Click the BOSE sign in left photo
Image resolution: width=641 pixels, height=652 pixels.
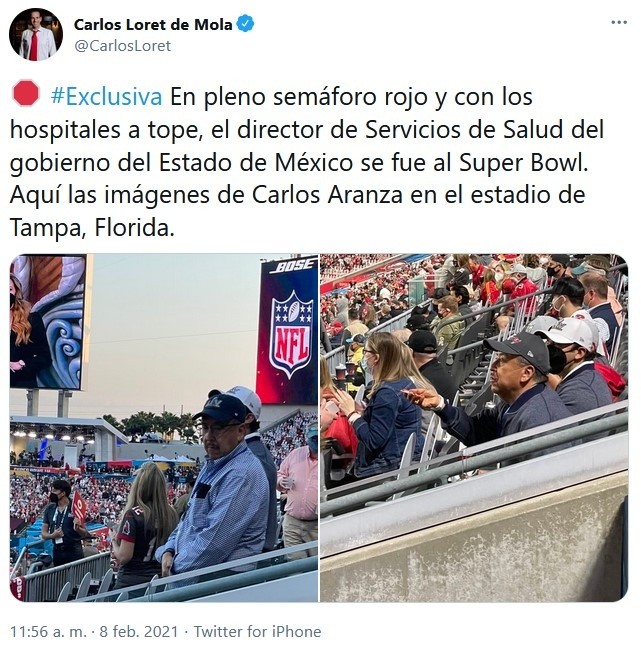(x=292, y=266)
